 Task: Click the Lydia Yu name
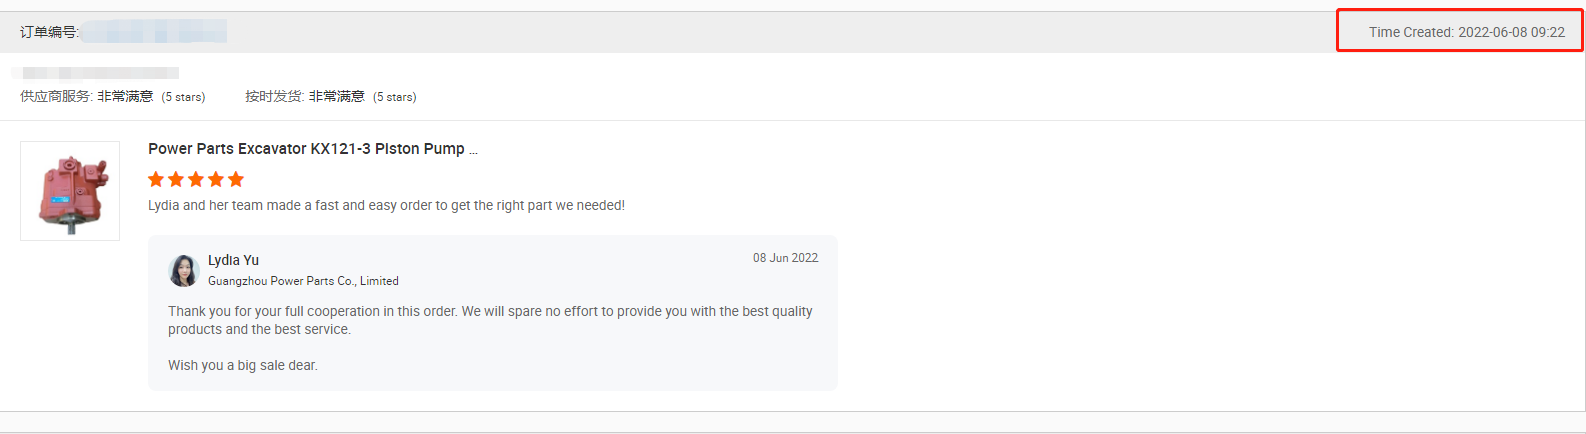(233, 260)
